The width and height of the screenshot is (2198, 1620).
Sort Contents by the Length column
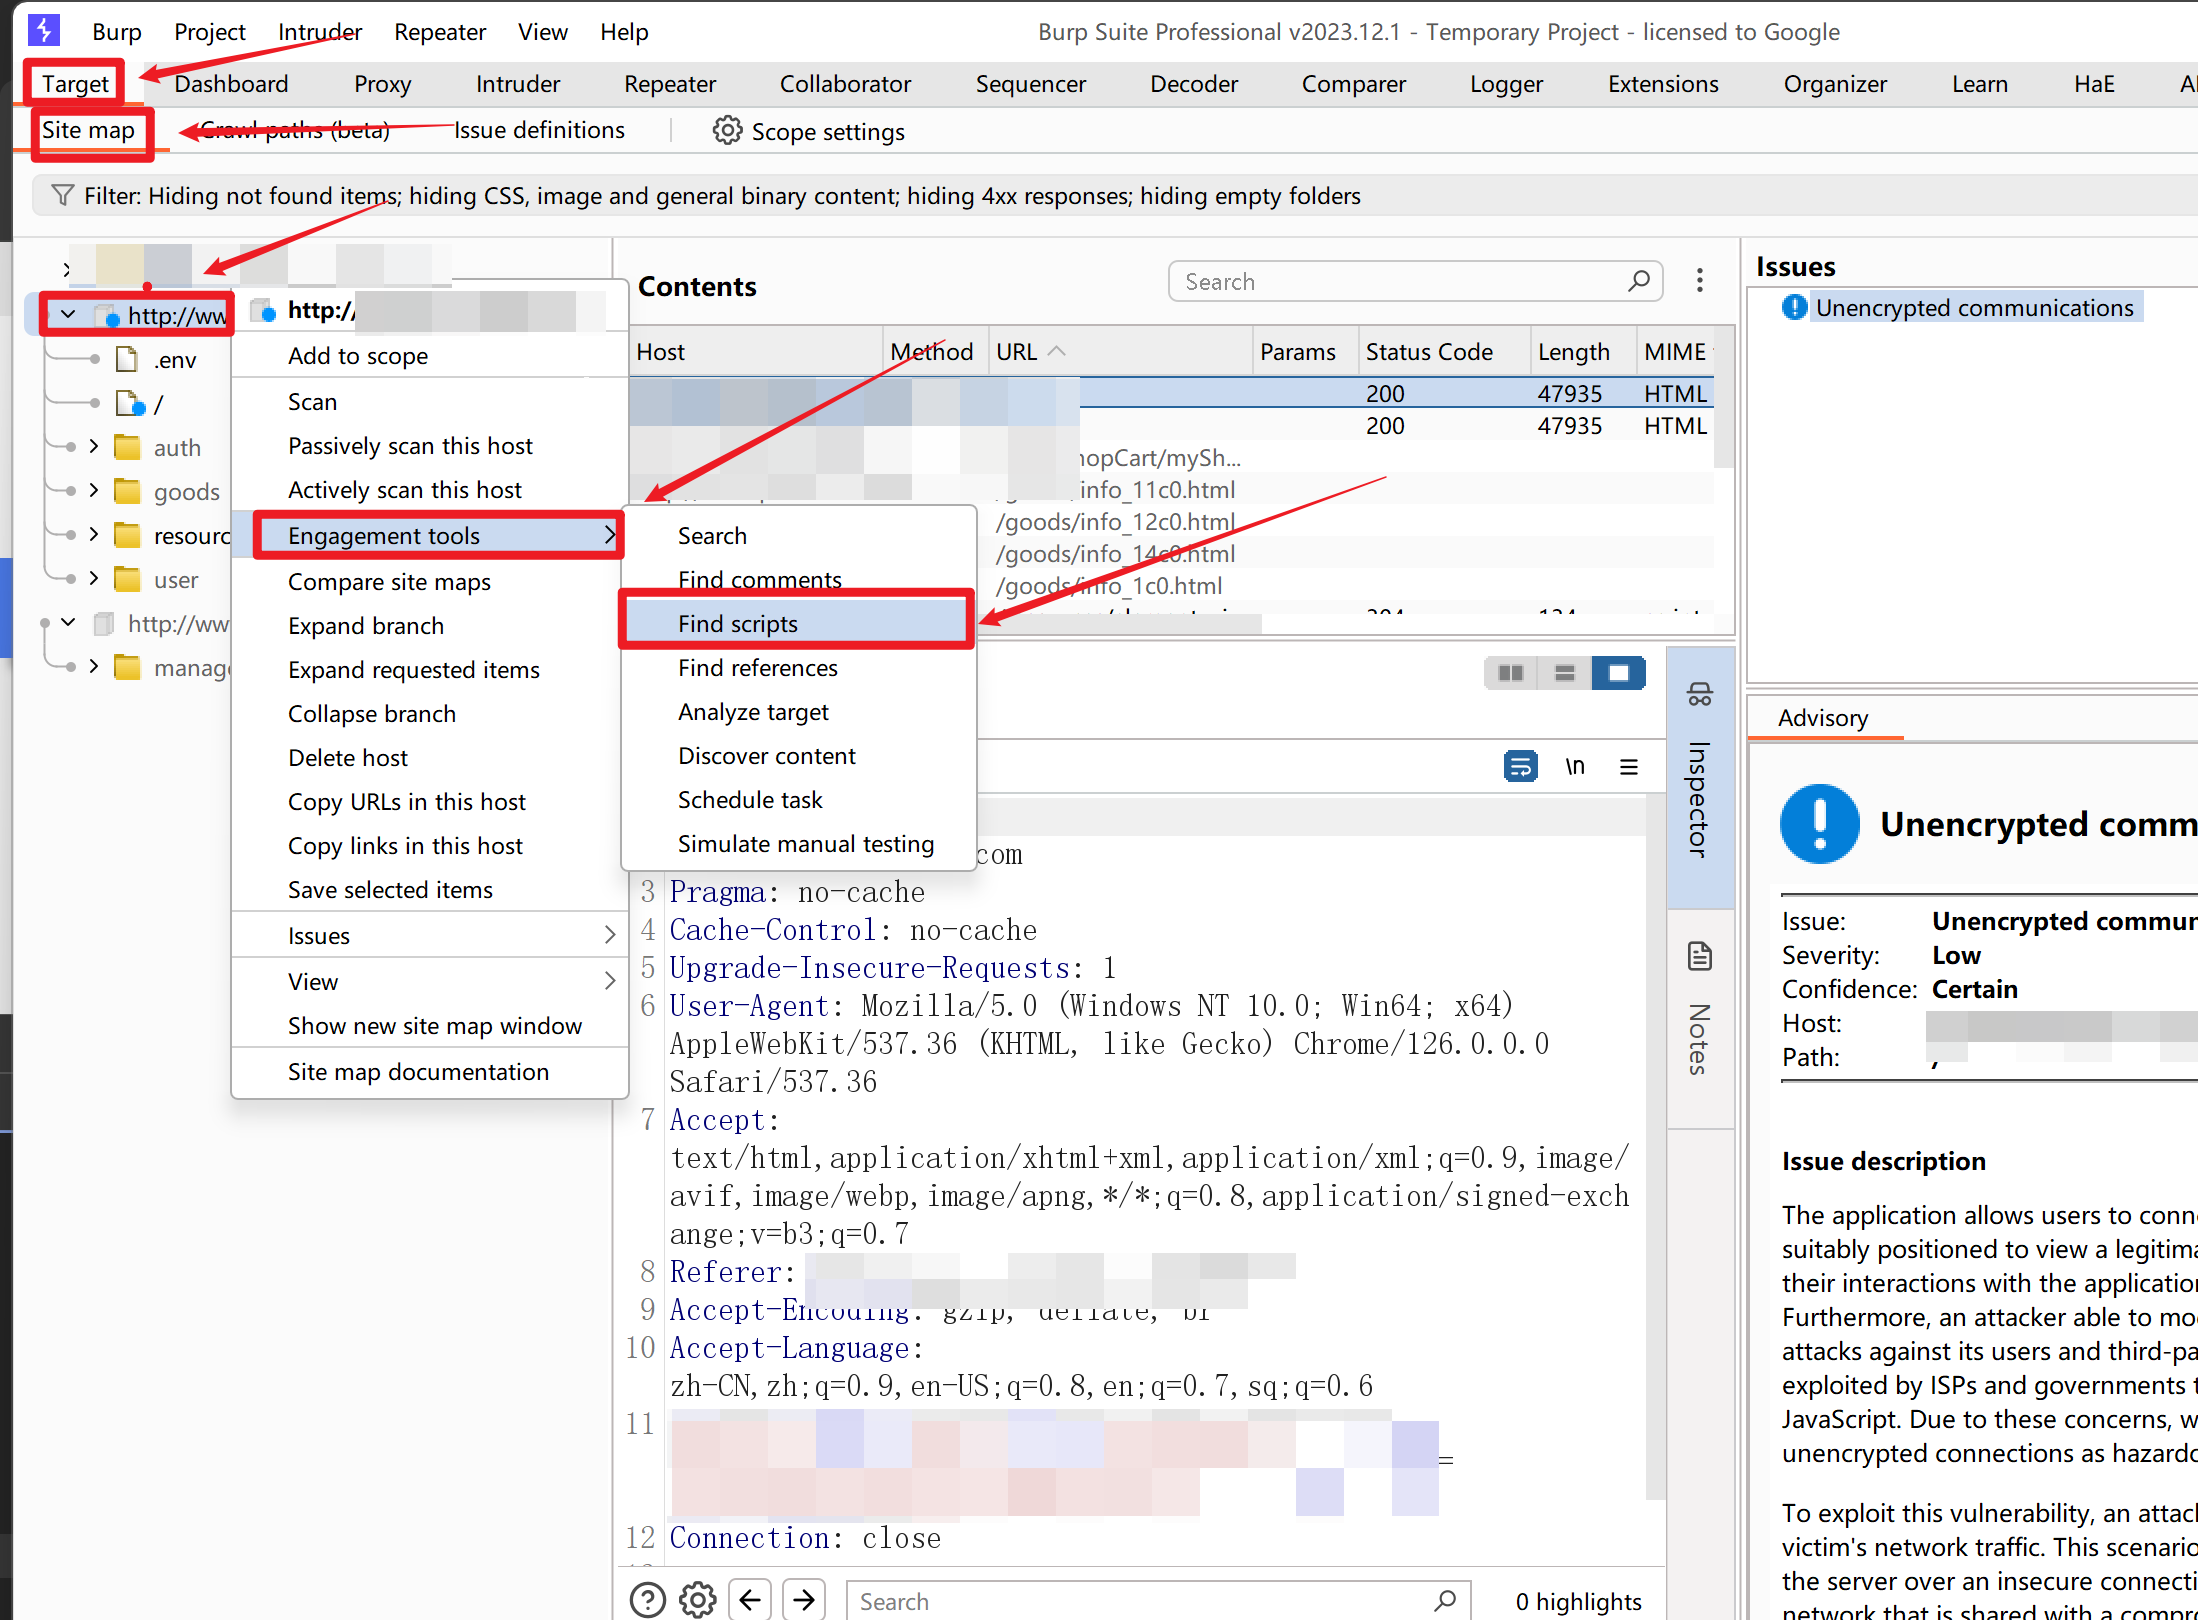pyautogui.click(x=1583, y=351)
